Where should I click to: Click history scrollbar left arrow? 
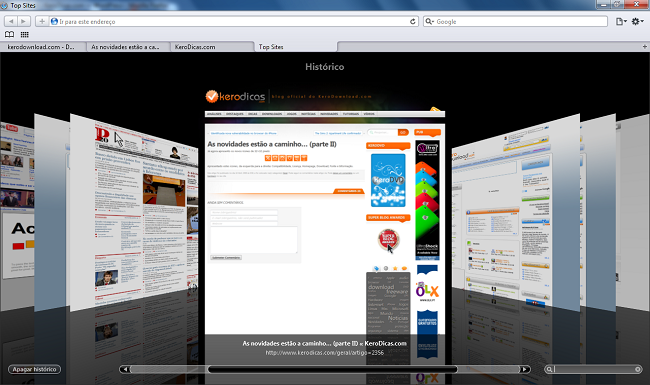[125, 369]
